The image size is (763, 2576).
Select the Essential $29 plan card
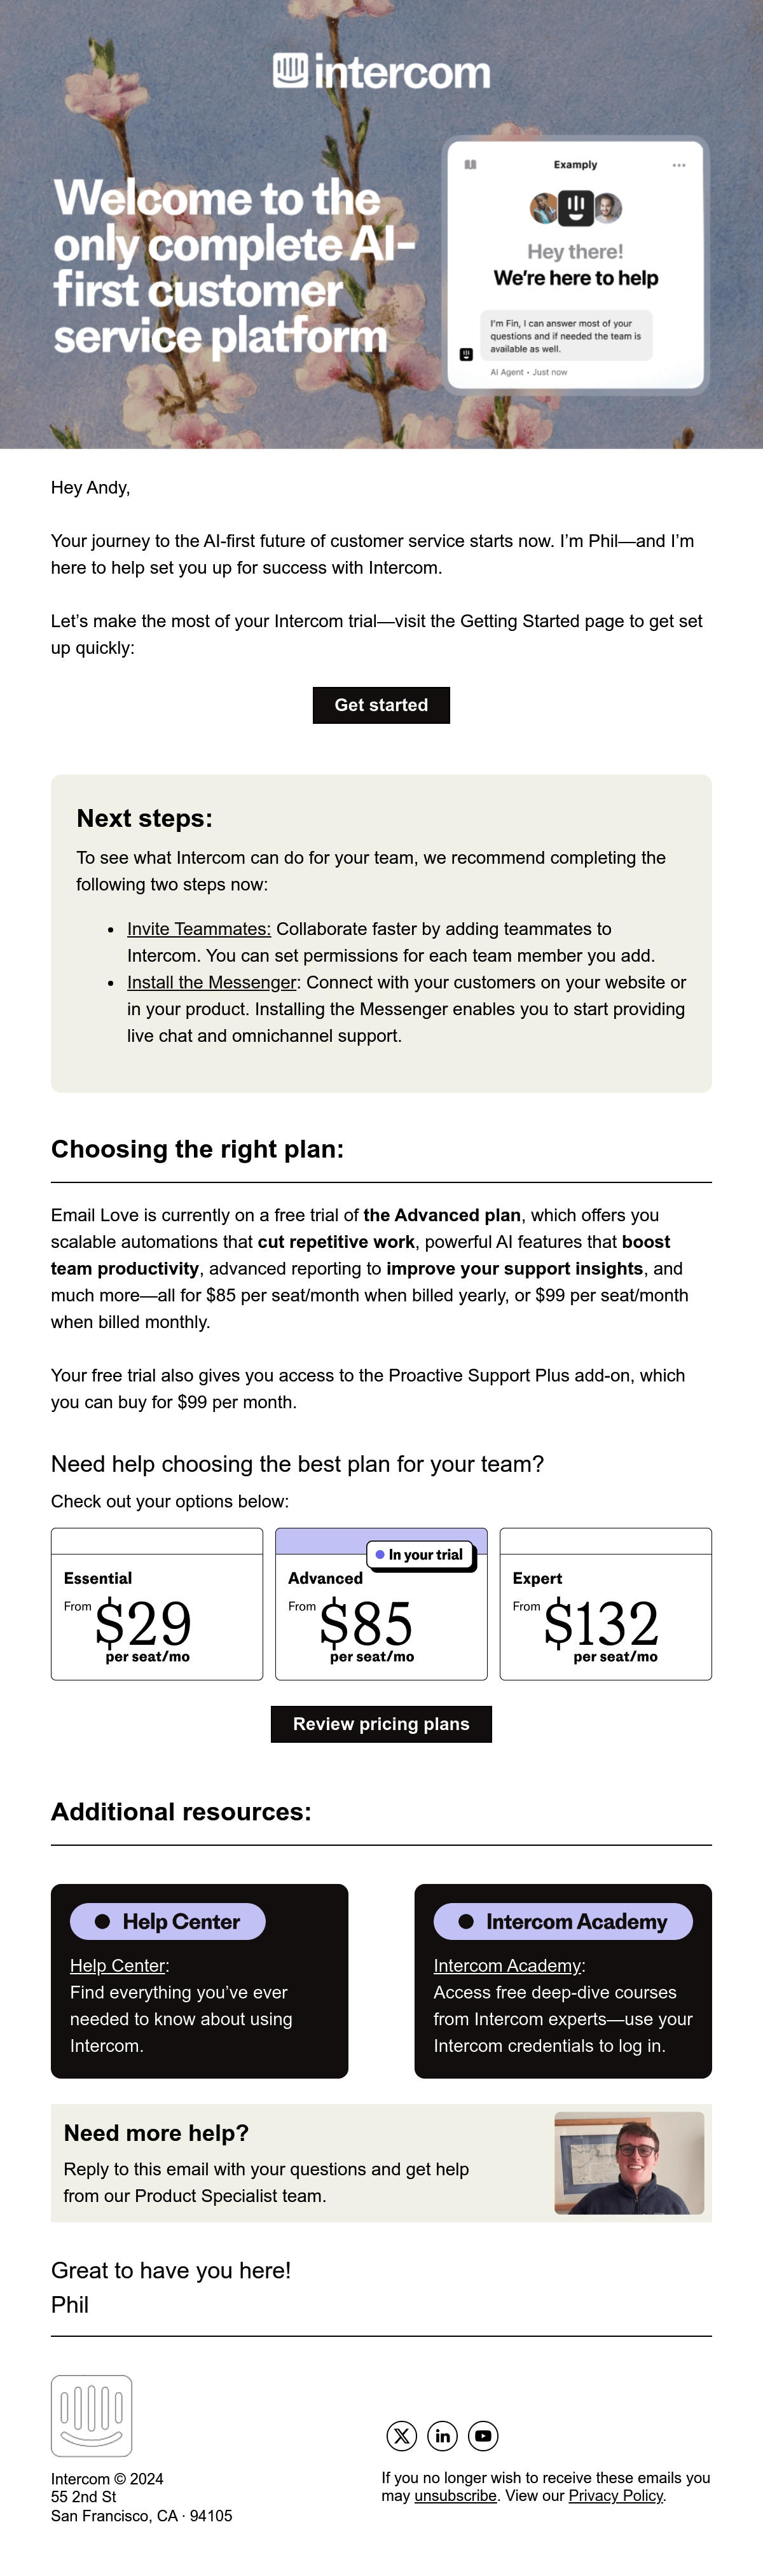tap(157, 1604)
